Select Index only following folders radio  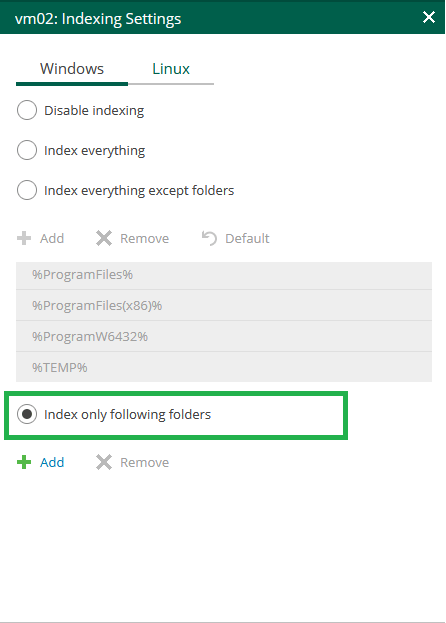point(27,414)
